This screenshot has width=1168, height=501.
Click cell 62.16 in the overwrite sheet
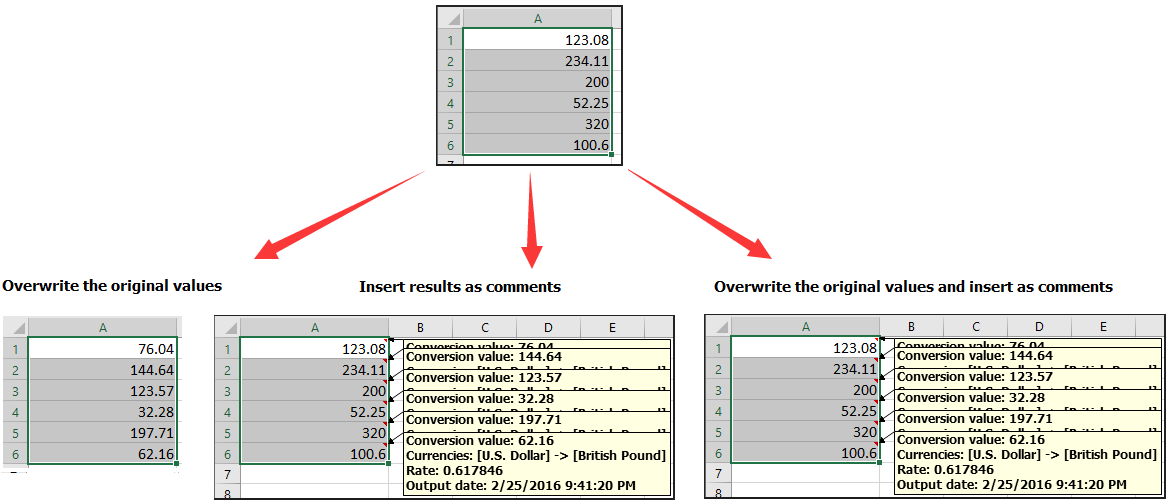(x=103, y=453)
